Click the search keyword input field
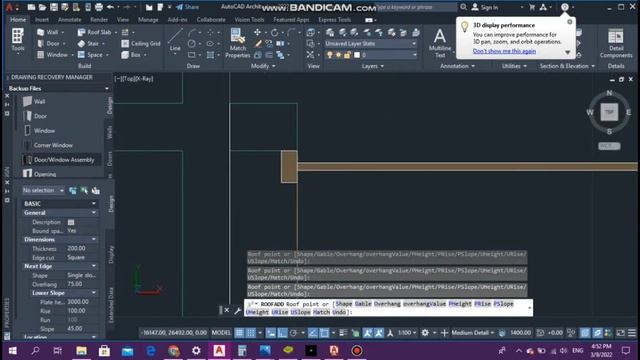The height and width of the screenshot is (360, 640). [416, 7]
